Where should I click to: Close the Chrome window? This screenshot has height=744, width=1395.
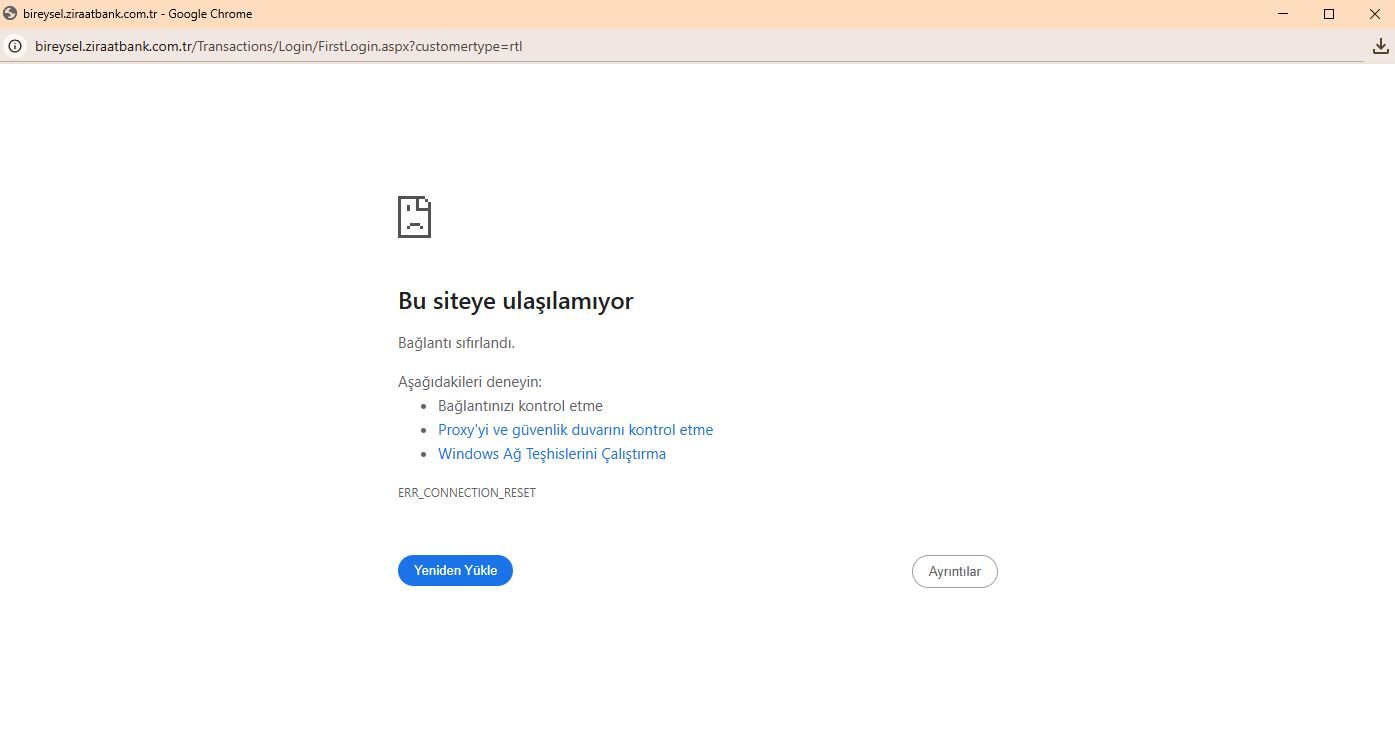coord(1374,14)
